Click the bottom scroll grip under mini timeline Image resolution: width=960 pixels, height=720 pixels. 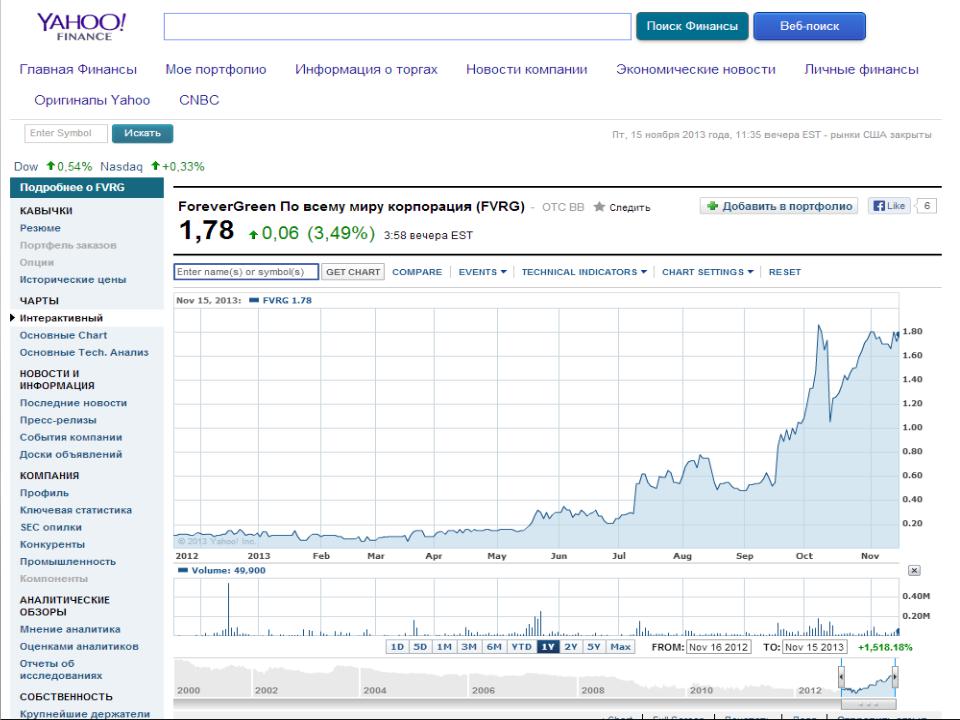coord(869,705)
